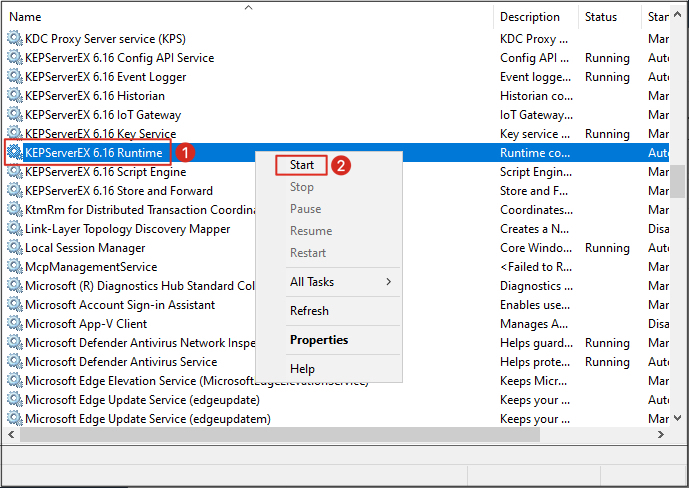This screenshot has height=488, width=689.
Task: Select Microsoft App-V Client service
Action: point(86,323)
